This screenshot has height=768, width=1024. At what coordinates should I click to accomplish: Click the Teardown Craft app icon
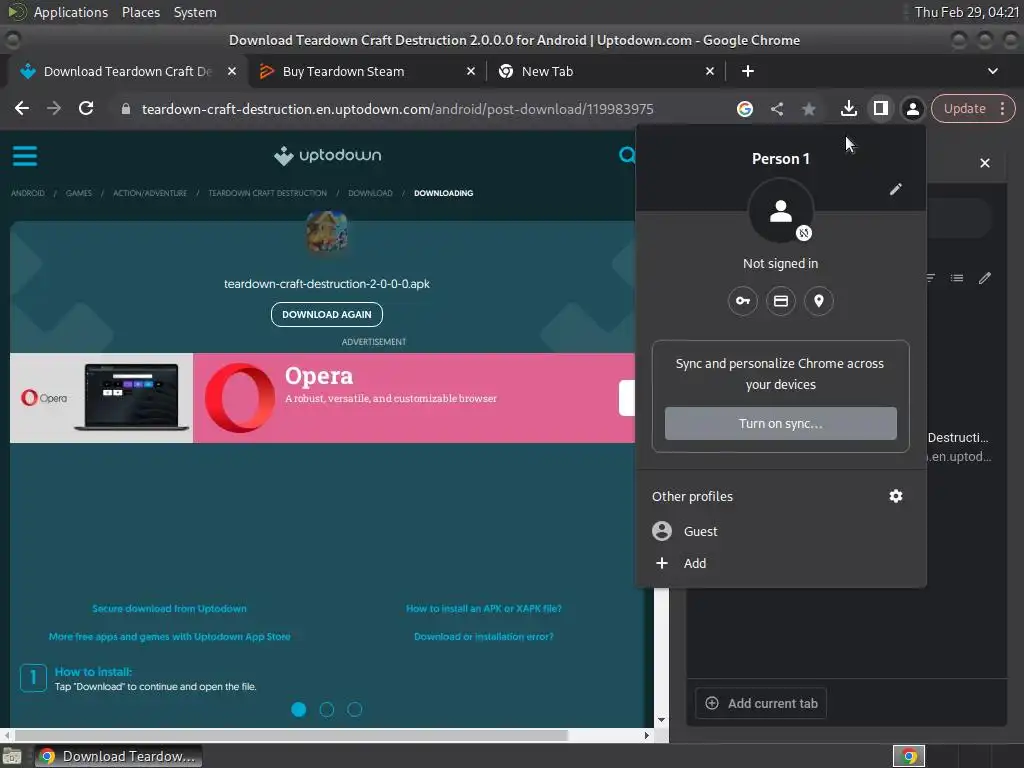[327, 232]
